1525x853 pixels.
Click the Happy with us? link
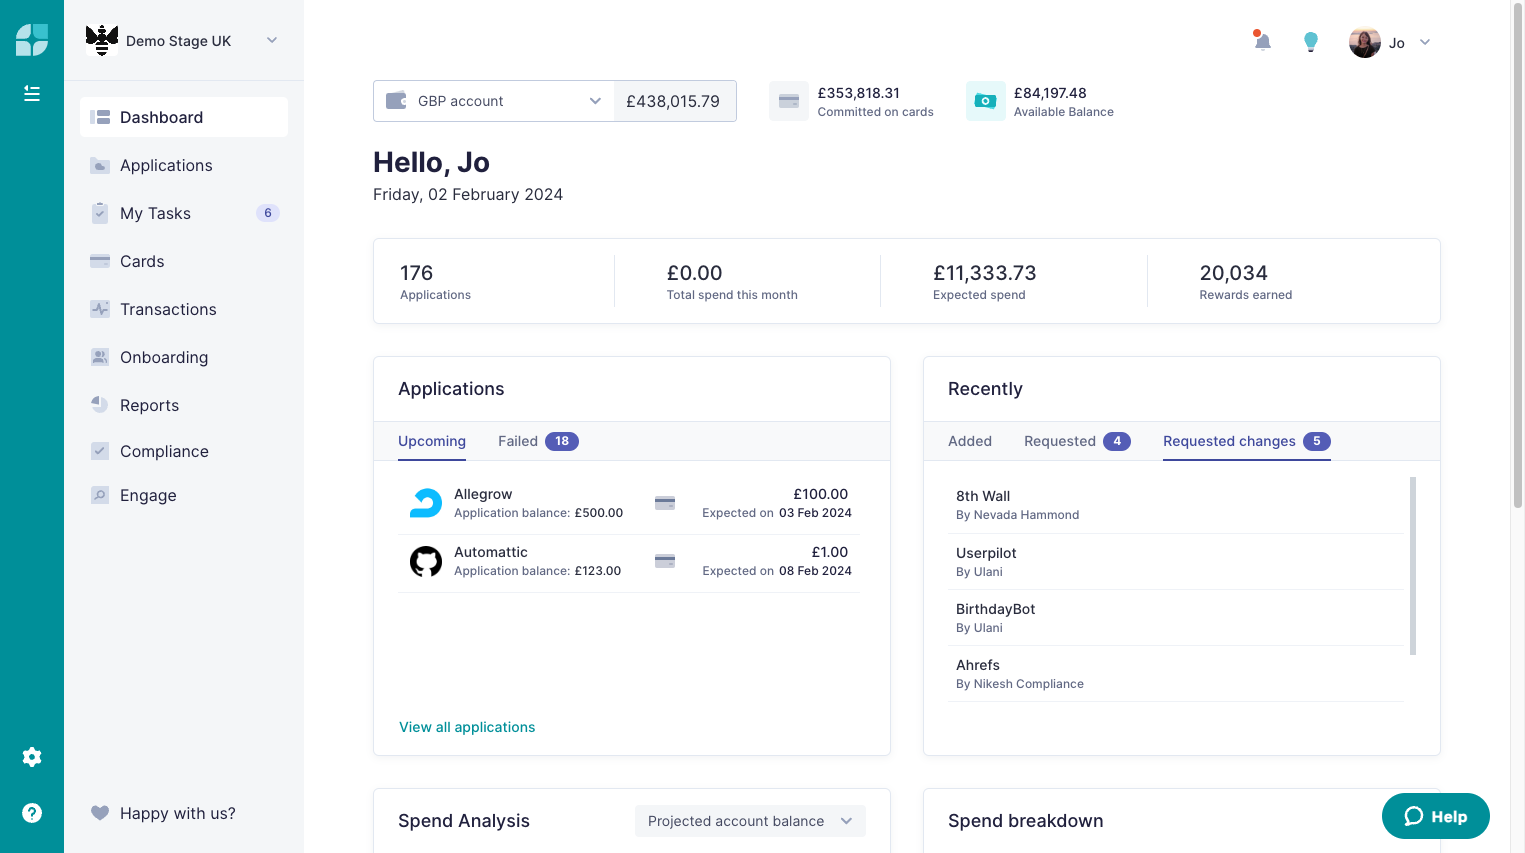coord(178,813)
